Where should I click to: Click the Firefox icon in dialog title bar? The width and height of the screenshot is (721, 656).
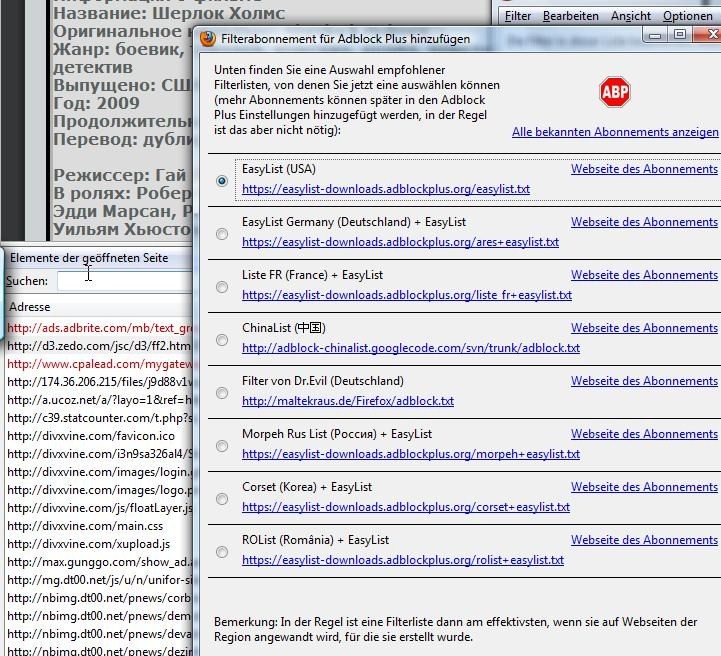click(x=208, y=39)
